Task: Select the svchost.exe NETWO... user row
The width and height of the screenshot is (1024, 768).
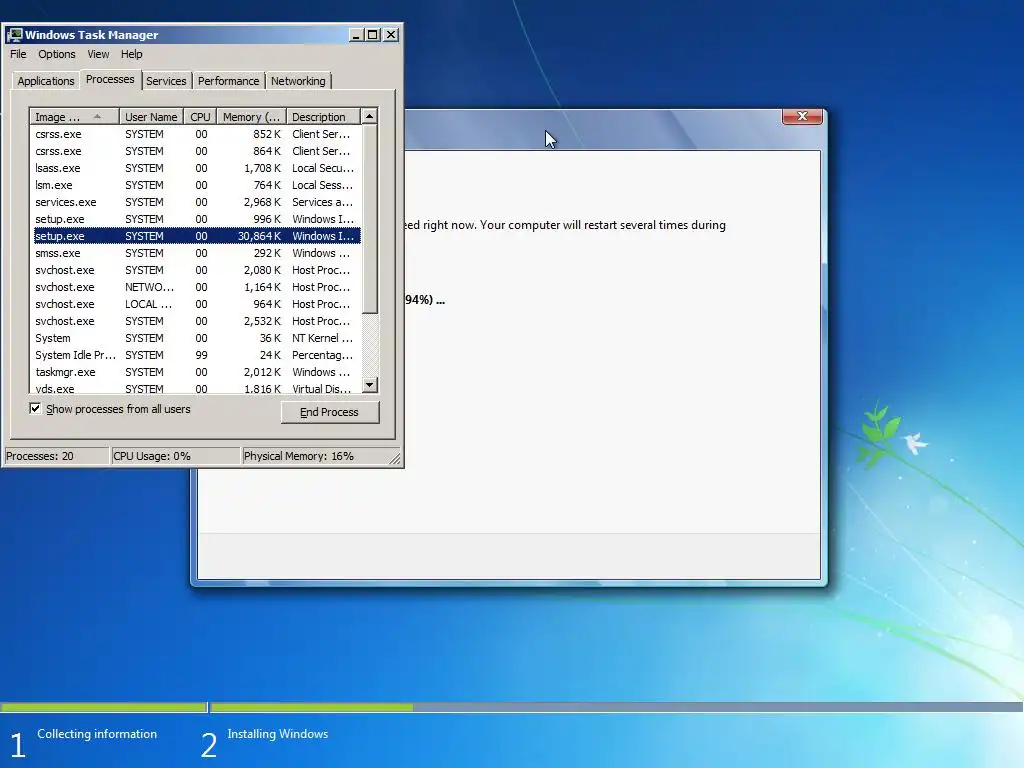Action: tap(195, 287)
